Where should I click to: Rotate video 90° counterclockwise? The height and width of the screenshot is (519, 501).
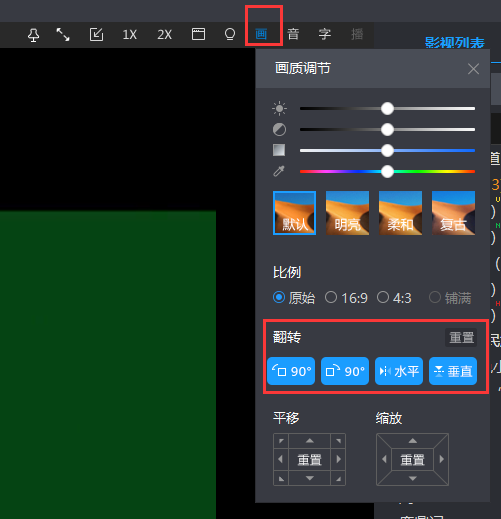click(x=291, y=371)
